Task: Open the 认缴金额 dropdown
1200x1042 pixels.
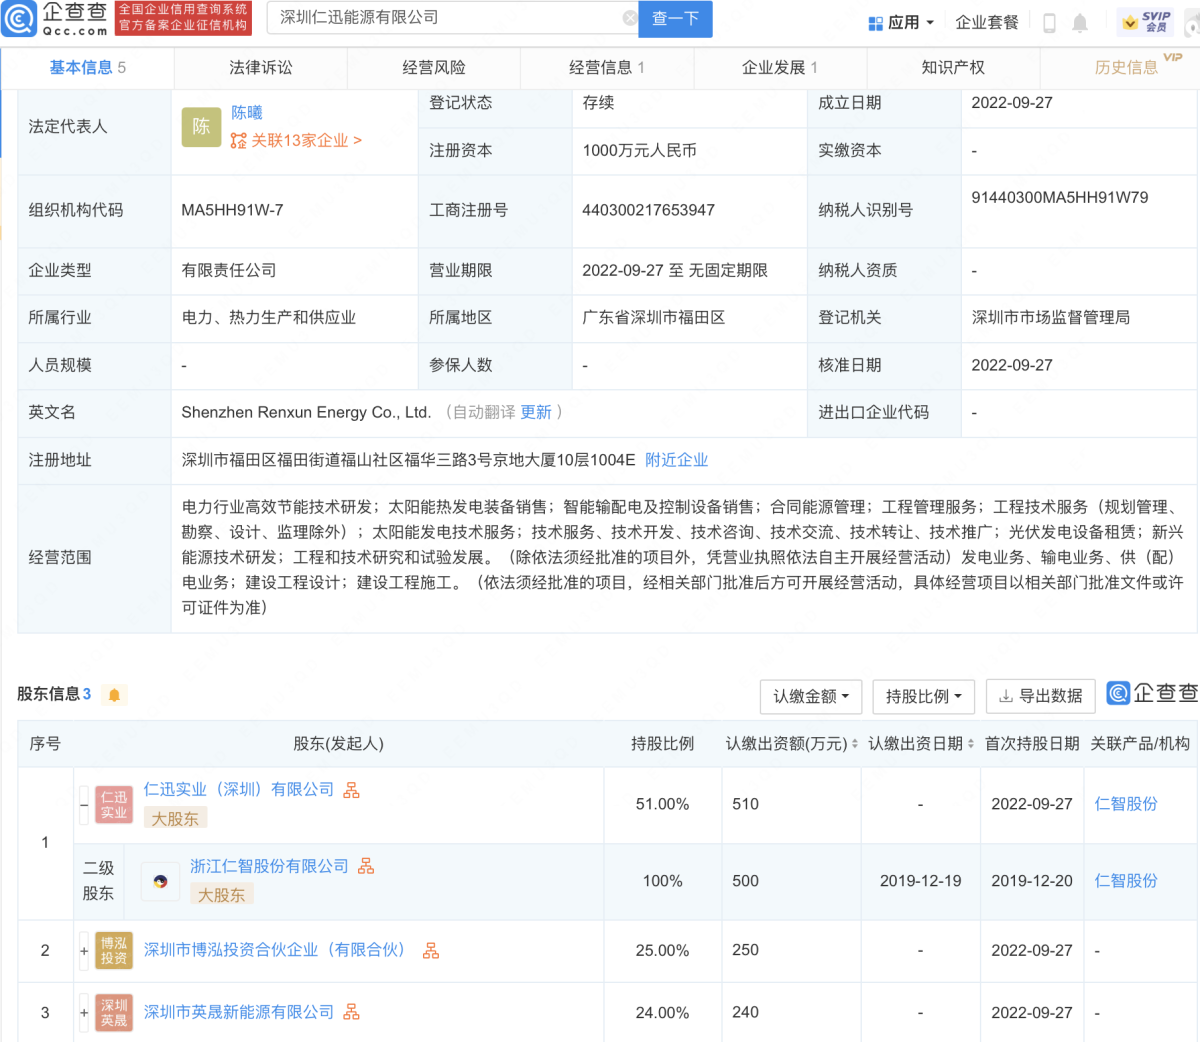Action: click(811, 696)
